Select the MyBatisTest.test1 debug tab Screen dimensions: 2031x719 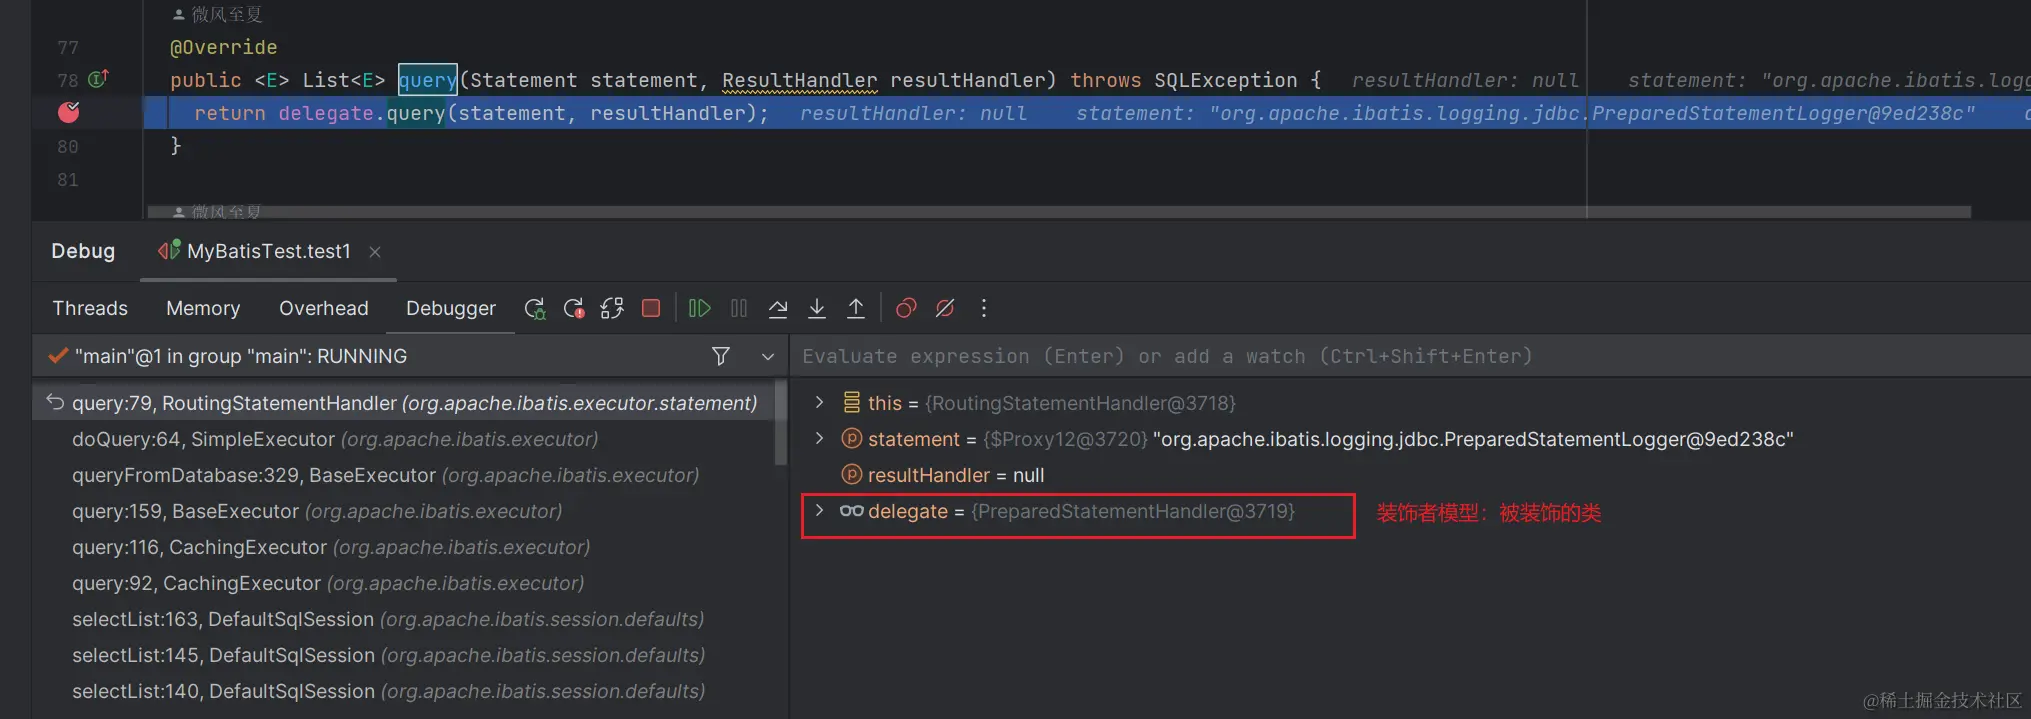[x=268, y=251]
